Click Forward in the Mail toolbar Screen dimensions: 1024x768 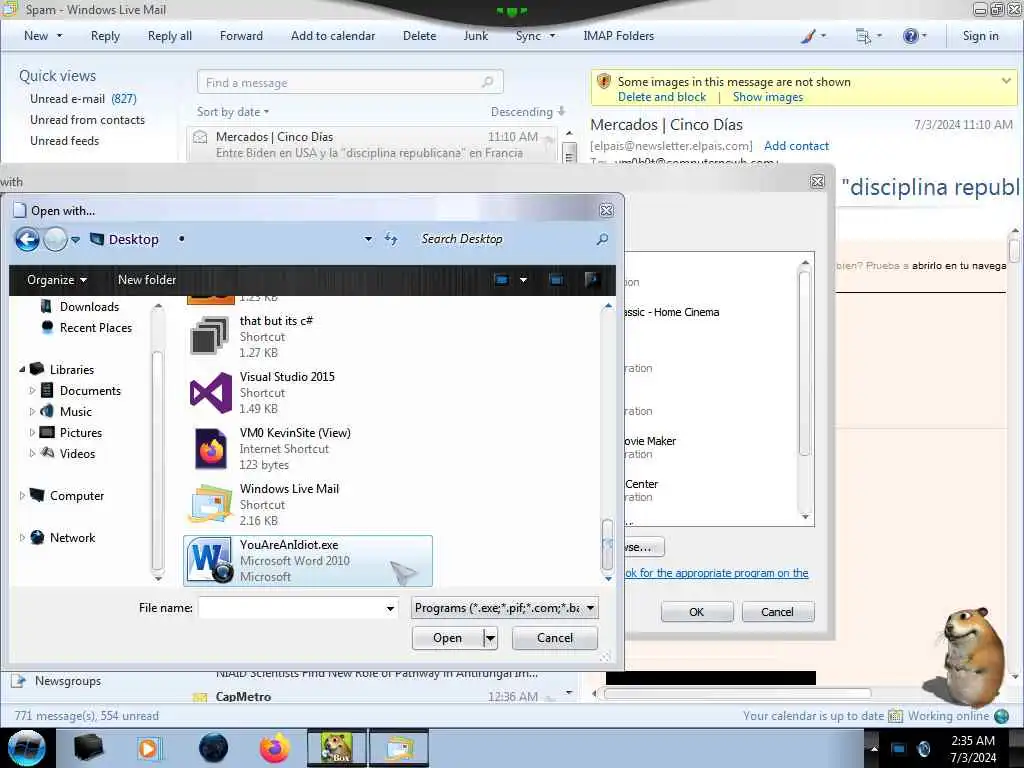coord(241,36)
